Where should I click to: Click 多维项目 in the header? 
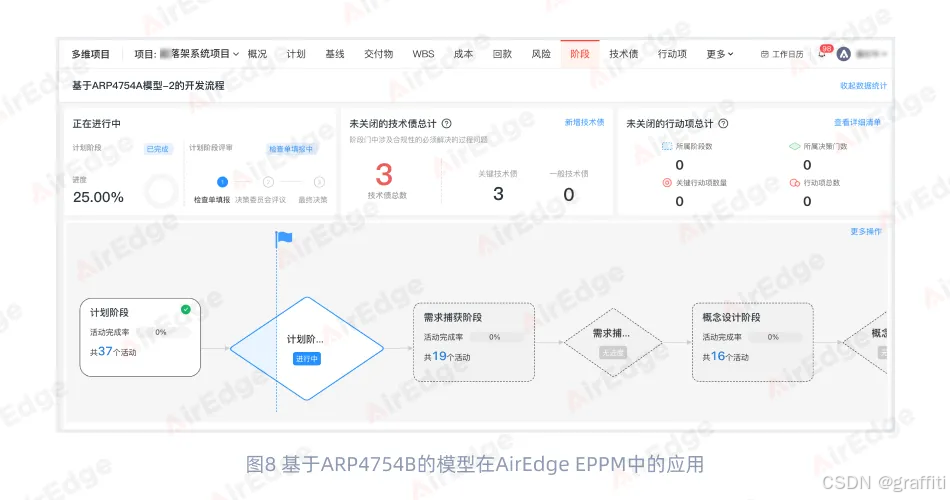click(91, 54)
